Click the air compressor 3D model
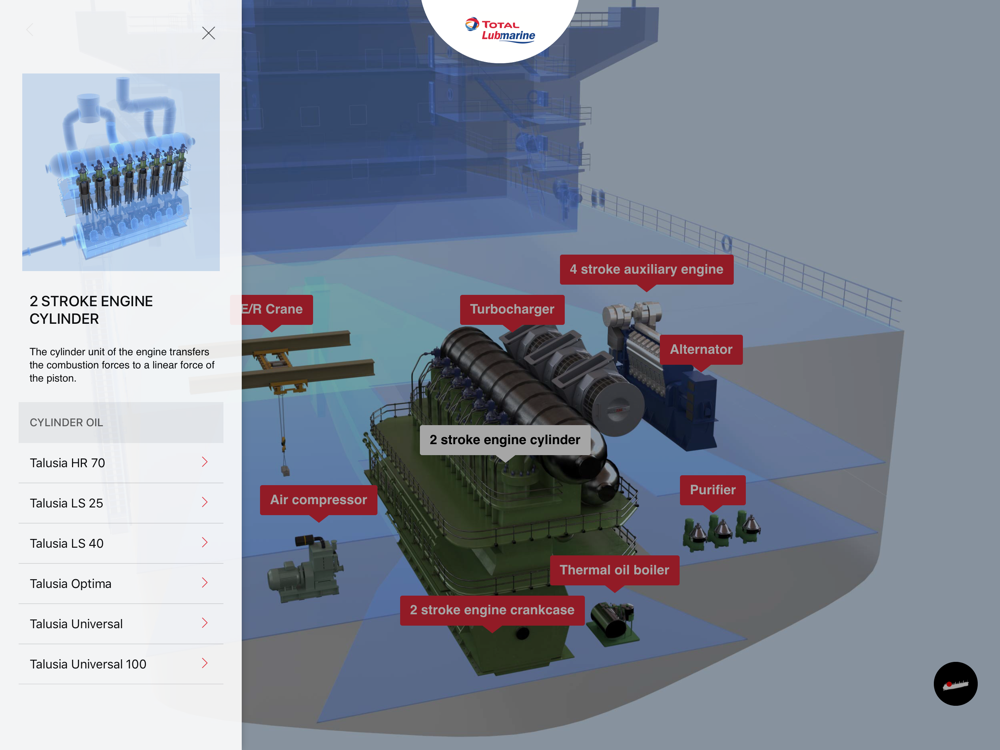 click(x=305, y=569)
